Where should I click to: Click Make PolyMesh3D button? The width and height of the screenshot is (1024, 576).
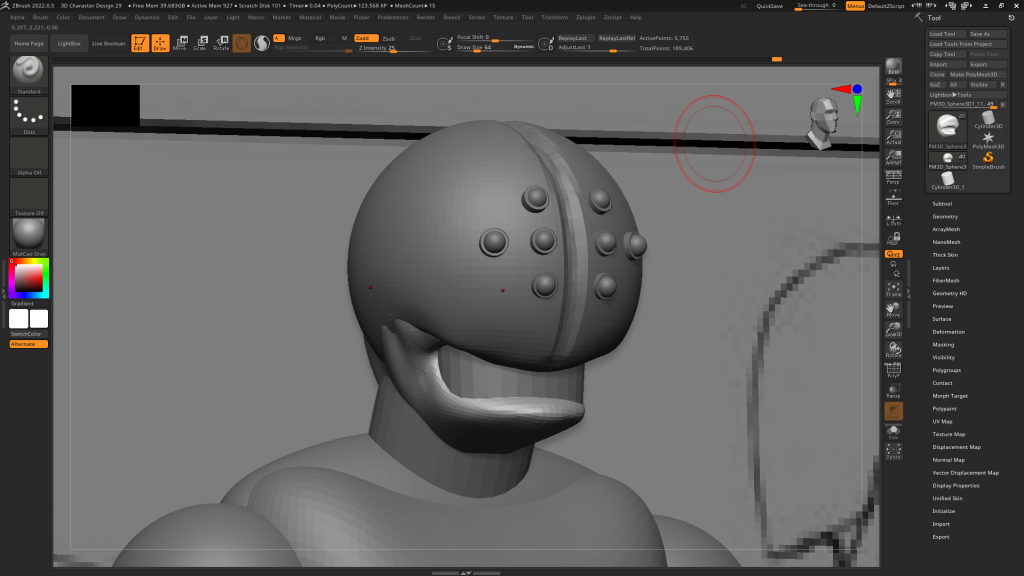click(978, 75)
